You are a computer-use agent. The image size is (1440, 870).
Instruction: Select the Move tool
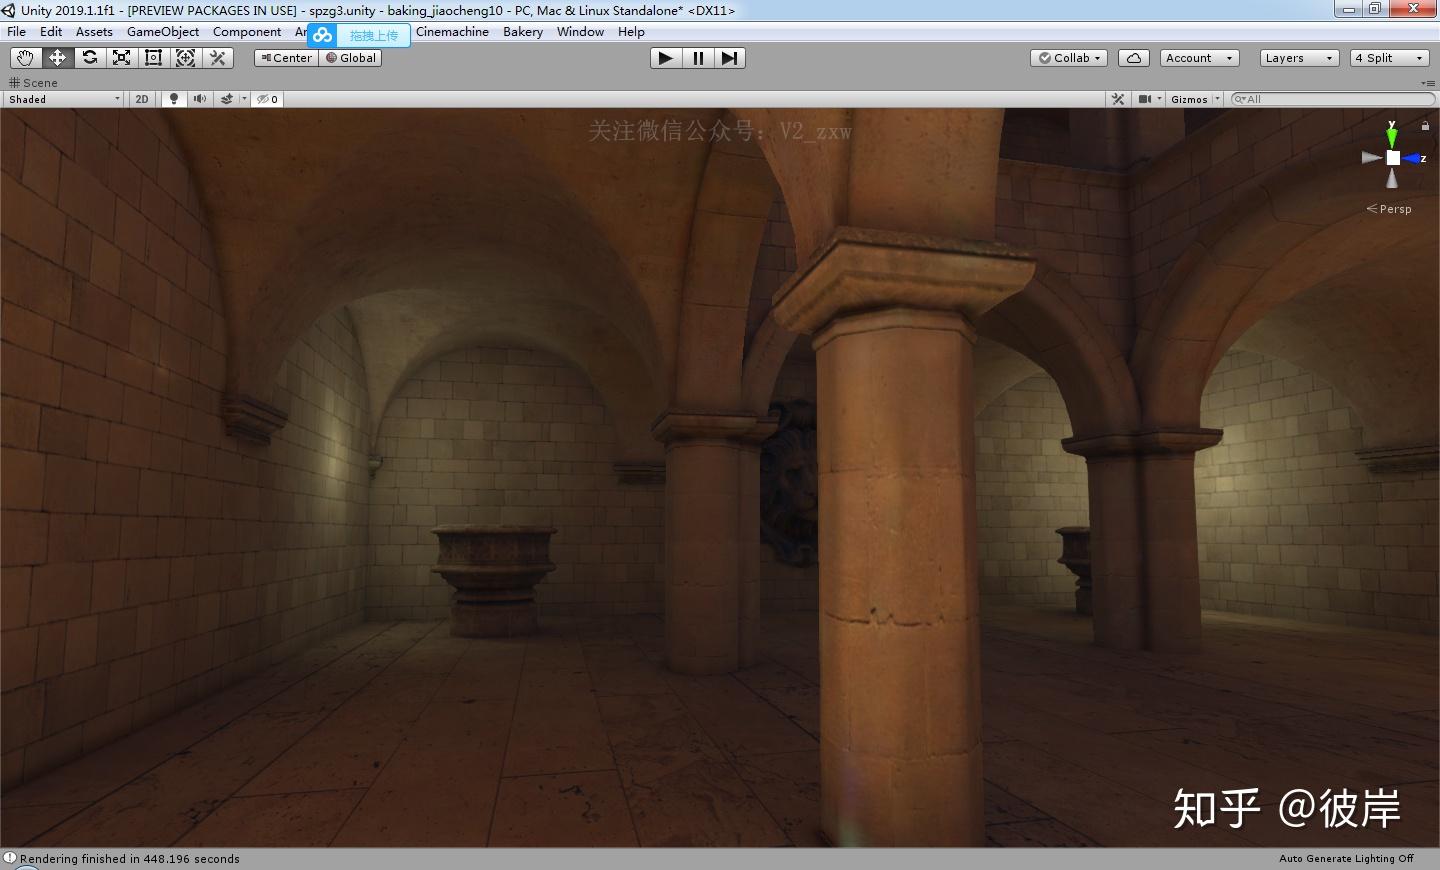[x=57, y=58]
